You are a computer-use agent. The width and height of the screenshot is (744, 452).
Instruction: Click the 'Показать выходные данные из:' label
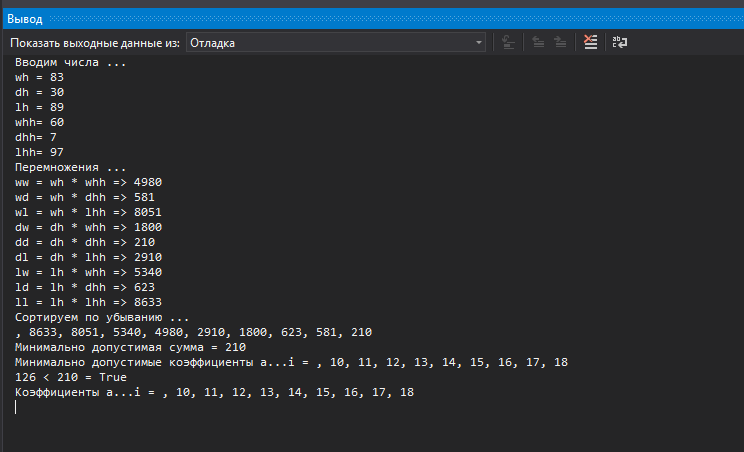[x=95, y=43]
